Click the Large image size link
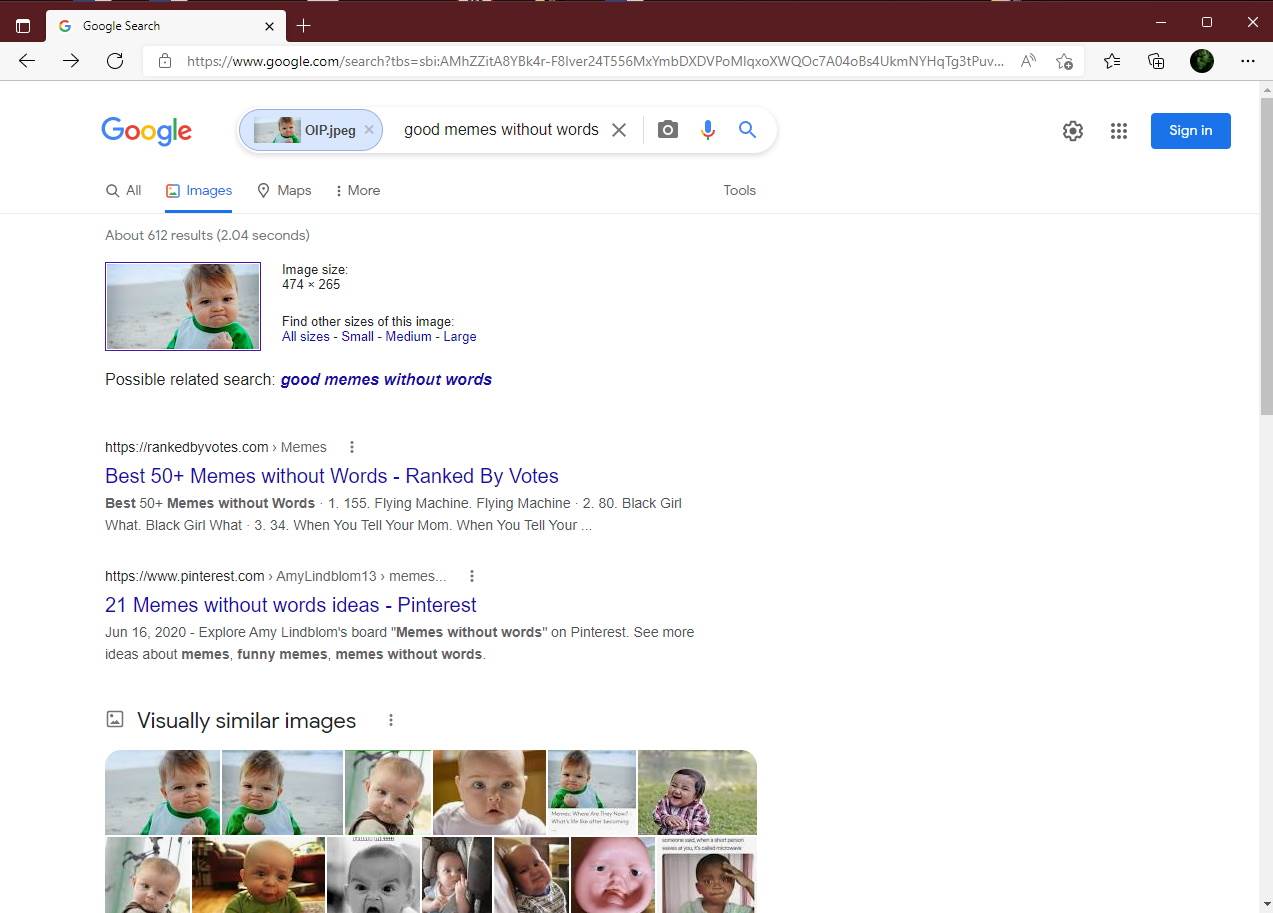This screenshot has height=913, width=1273. pyautogui.click(x=460, y=337)
